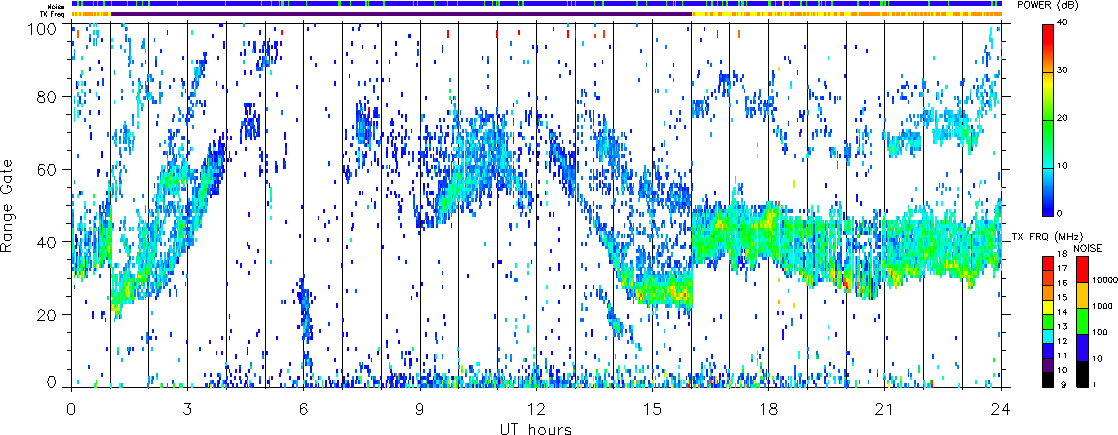Click the 1 label on NOISE scale
This screenshot has width=1118, height=435.
1094,384
